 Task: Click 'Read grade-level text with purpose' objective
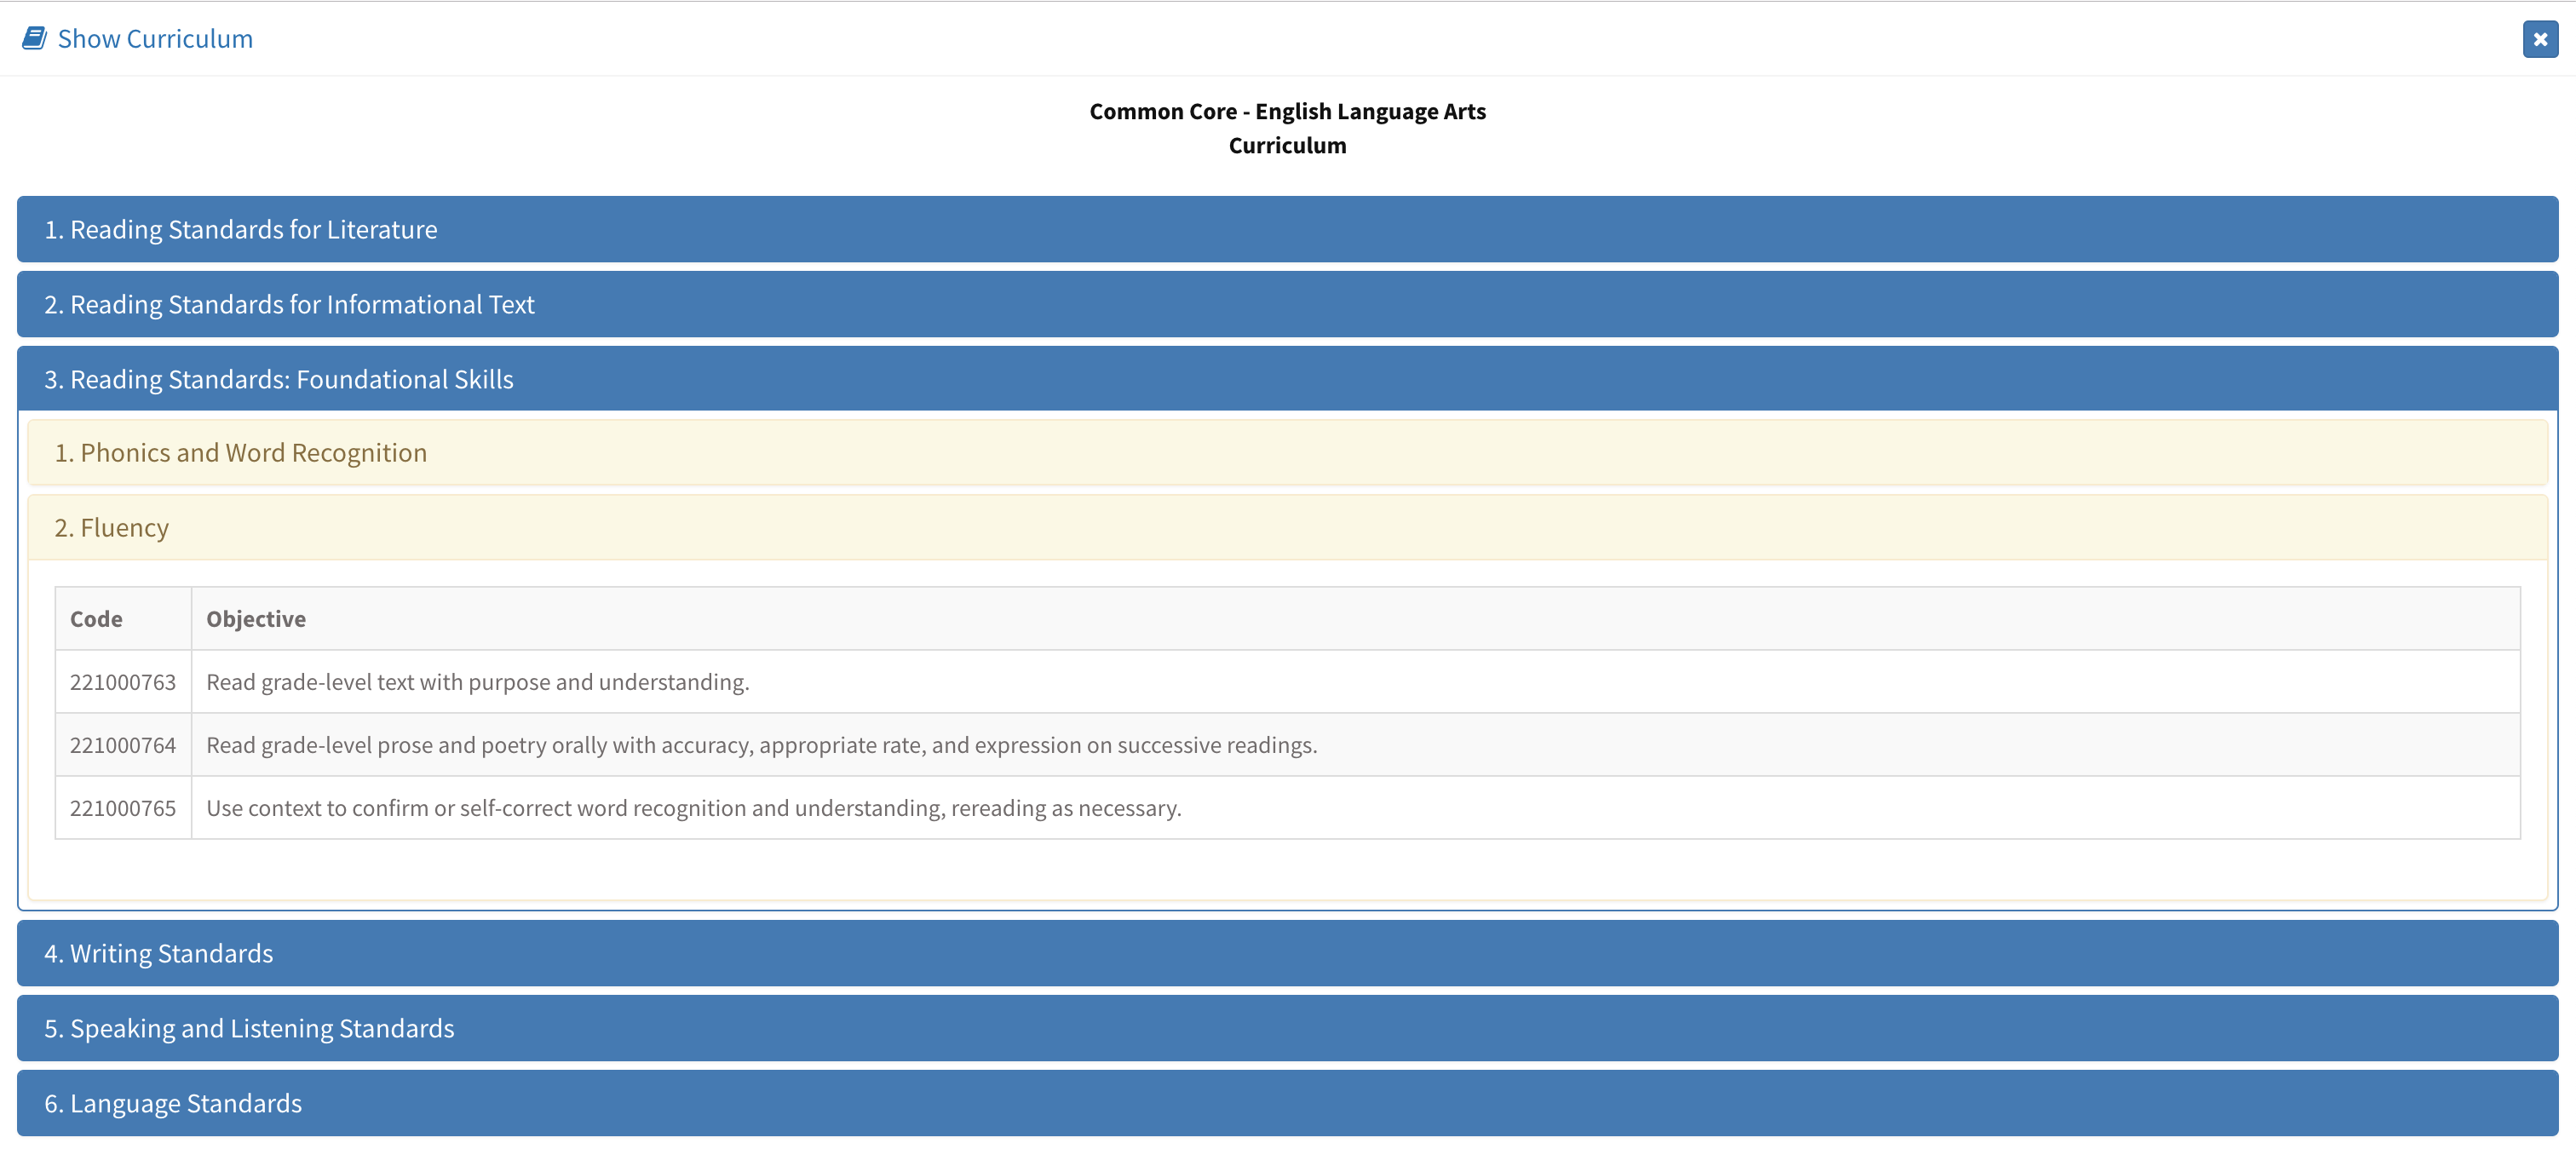pos(477,682)
